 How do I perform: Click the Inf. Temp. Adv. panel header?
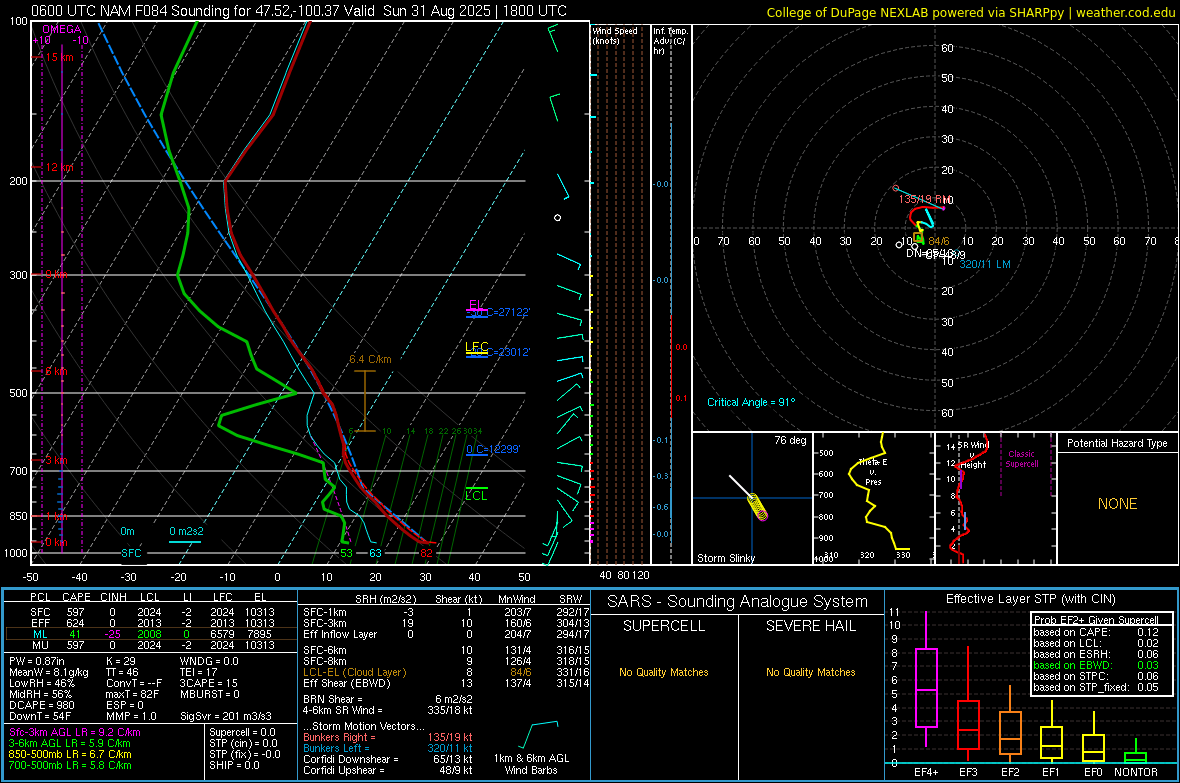(670, 41)
